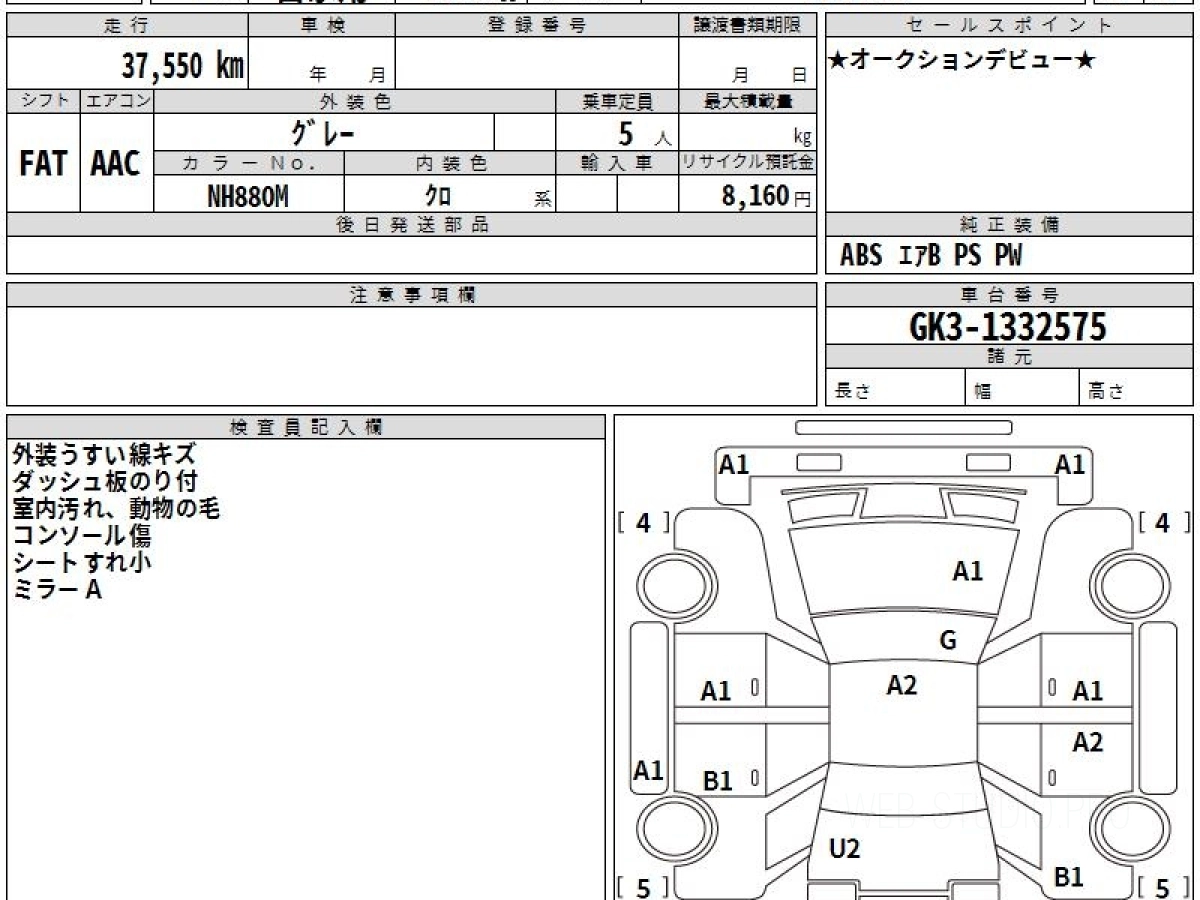Image resolution: width=1200 pixels, height=900 pixels.
Task: Click the recycle deposit value 8,160円
Action: click(767, 196)
